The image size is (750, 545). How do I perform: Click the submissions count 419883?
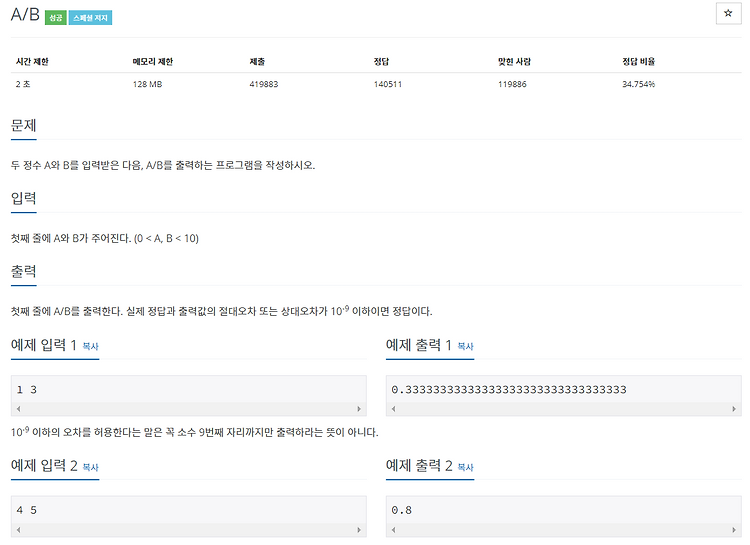(264, 84)
